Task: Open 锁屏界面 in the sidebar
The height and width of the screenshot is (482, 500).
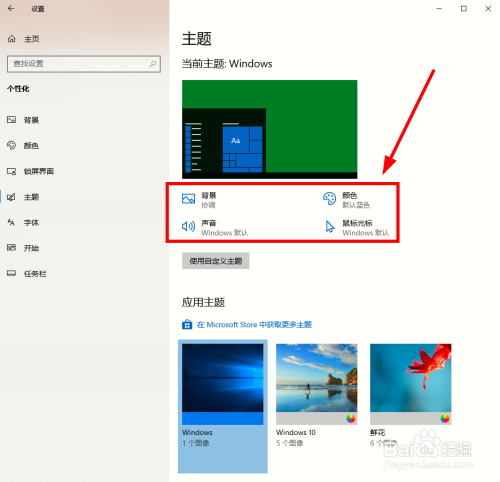Action: click(x=31, y=171)
